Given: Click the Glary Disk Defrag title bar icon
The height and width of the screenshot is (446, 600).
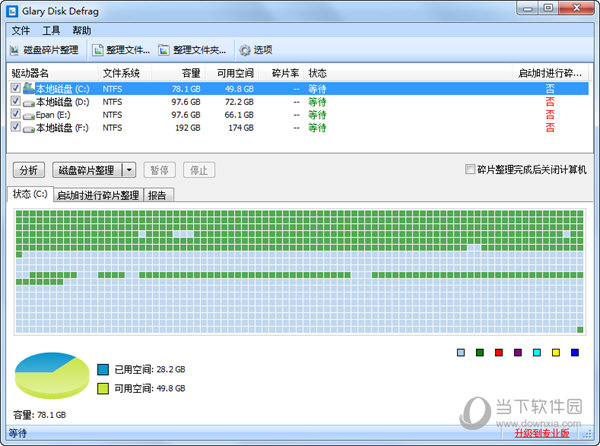Looking at the screenshot, I should (12, 11).
